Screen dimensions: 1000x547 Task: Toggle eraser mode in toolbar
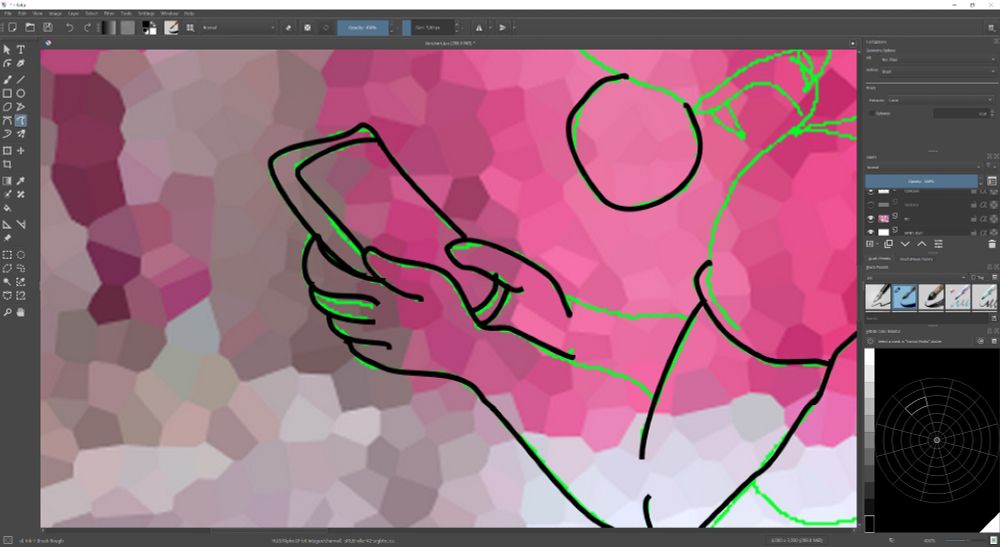[289, 27]
